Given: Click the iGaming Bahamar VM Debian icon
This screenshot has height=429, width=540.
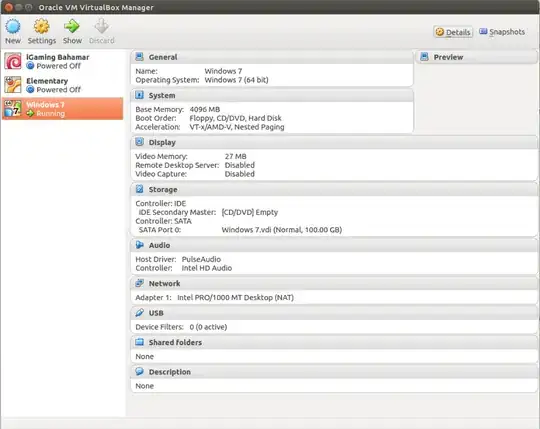Looking at the screenshot, I should point(13,61).
